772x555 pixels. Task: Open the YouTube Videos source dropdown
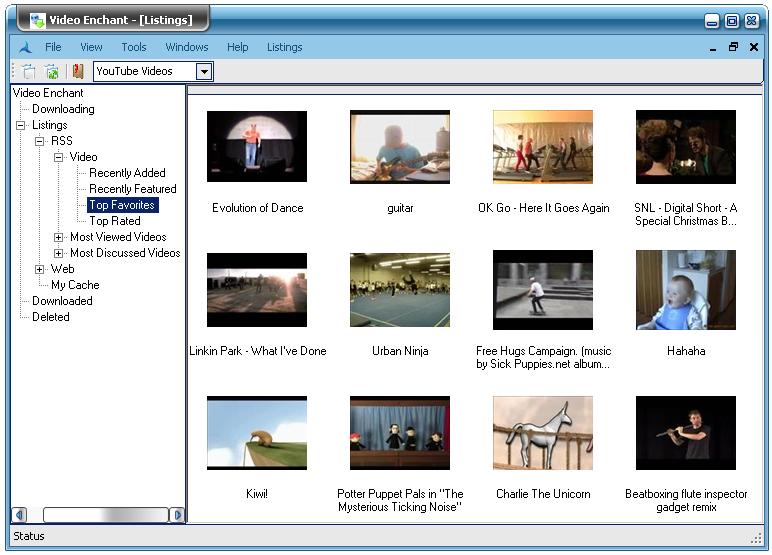pyautogui.click(x=204, y=71)
